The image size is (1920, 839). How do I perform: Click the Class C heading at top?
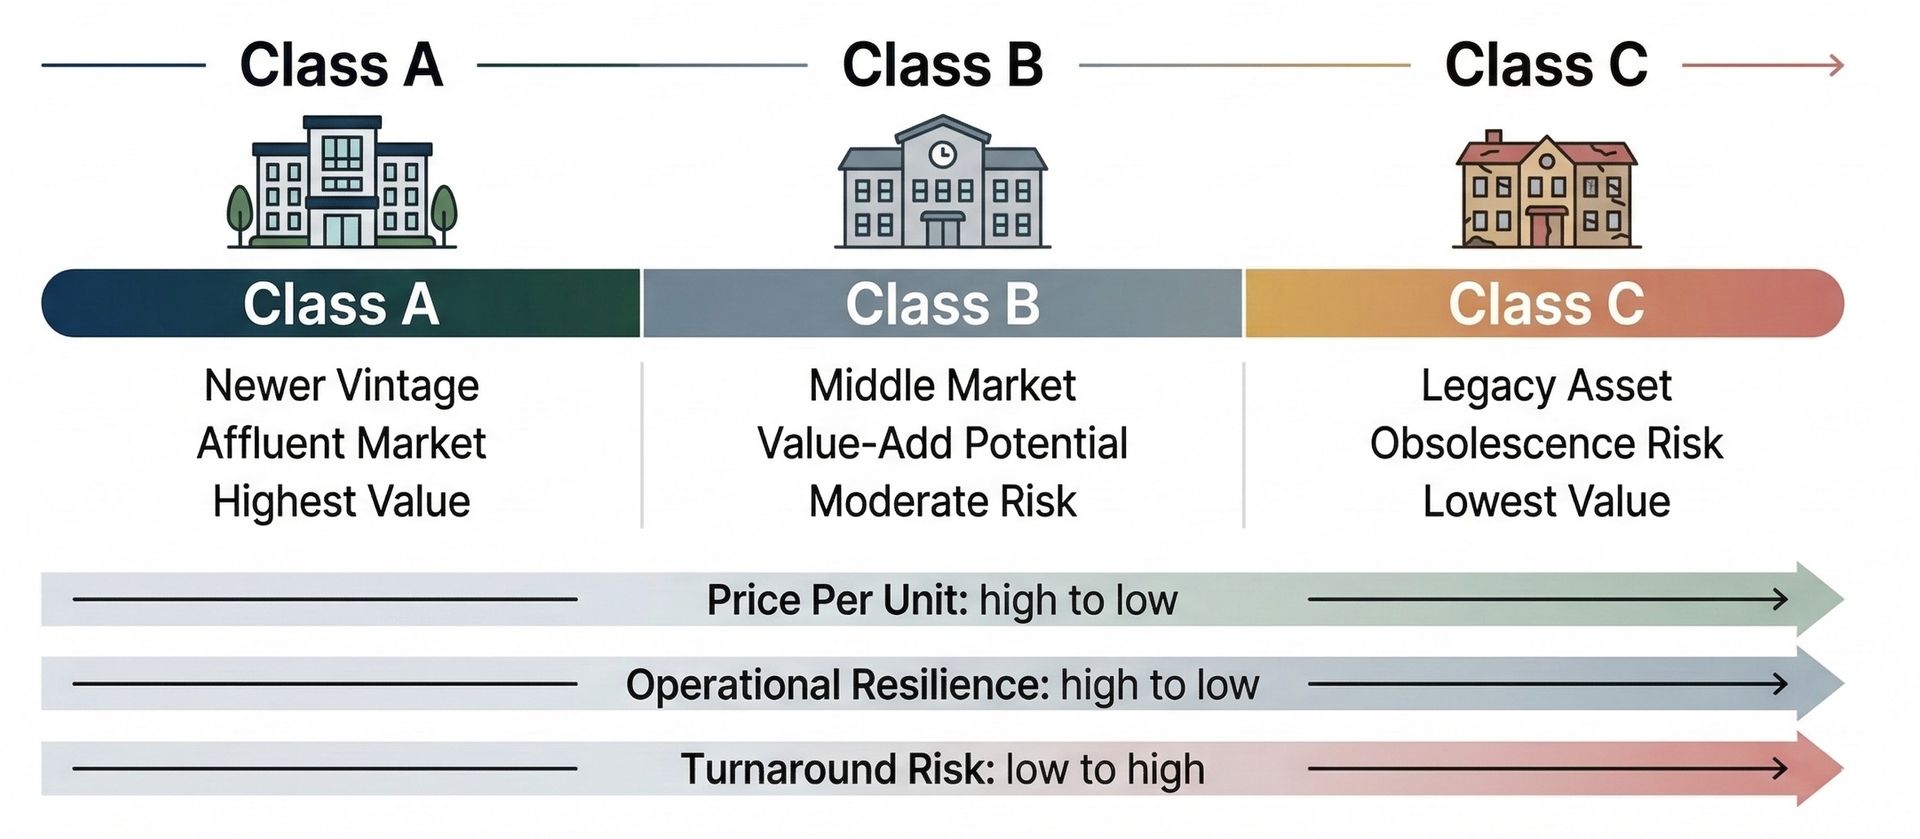1546,66
